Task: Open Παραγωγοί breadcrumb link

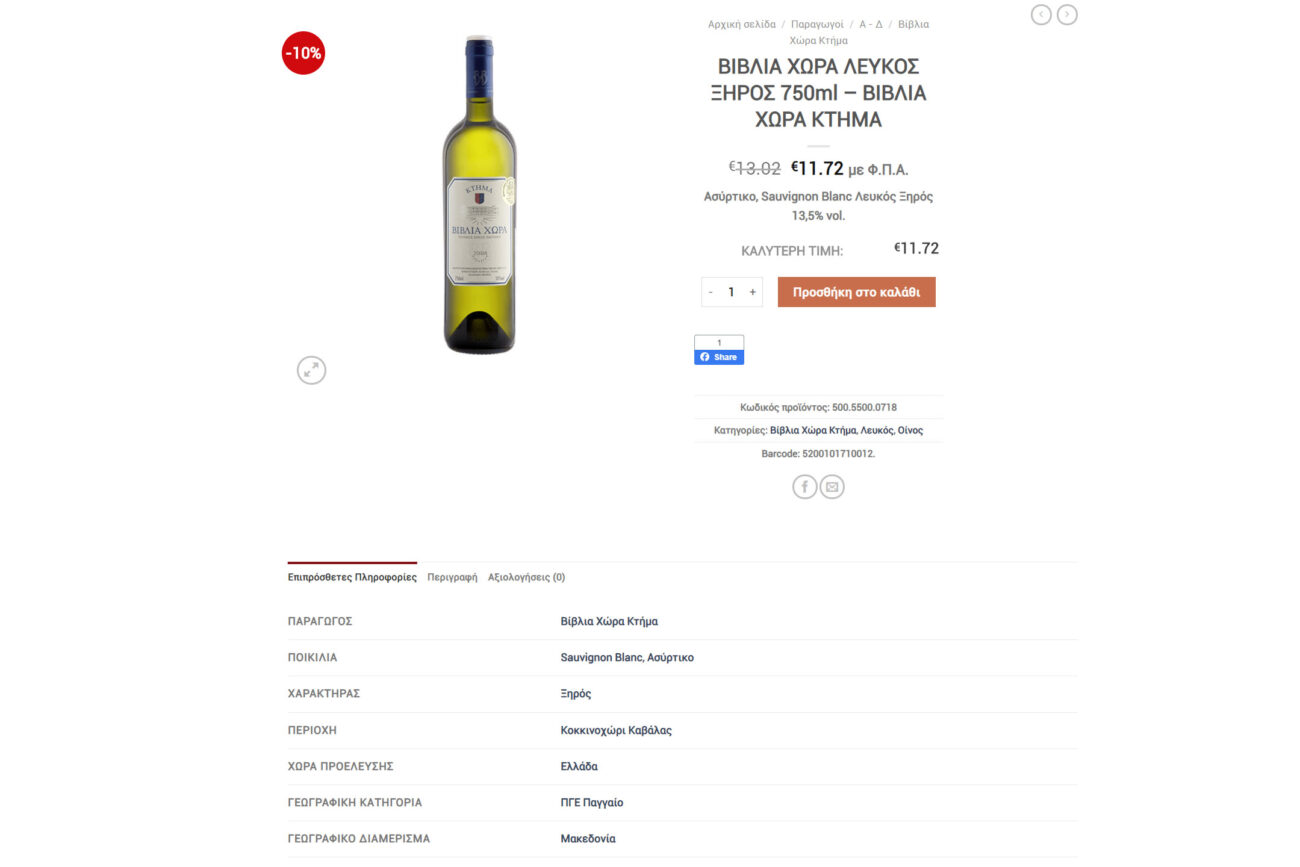Action: point(819,24)
